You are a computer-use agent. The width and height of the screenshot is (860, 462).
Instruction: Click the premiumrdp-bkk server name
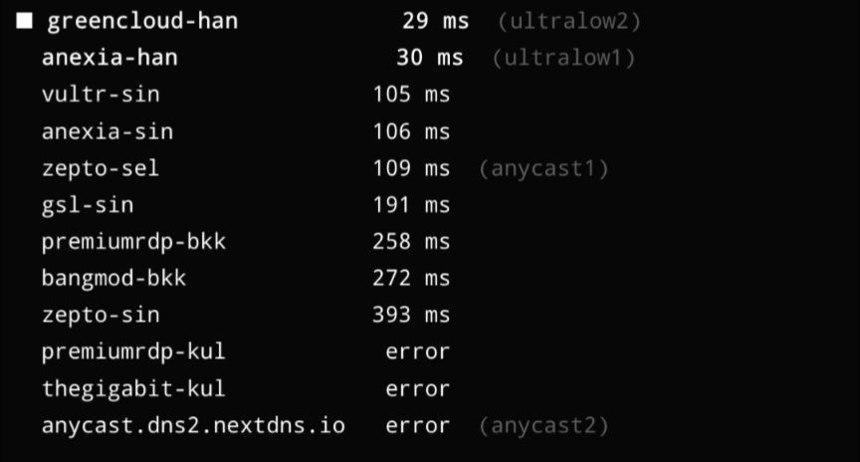(134, 241)
